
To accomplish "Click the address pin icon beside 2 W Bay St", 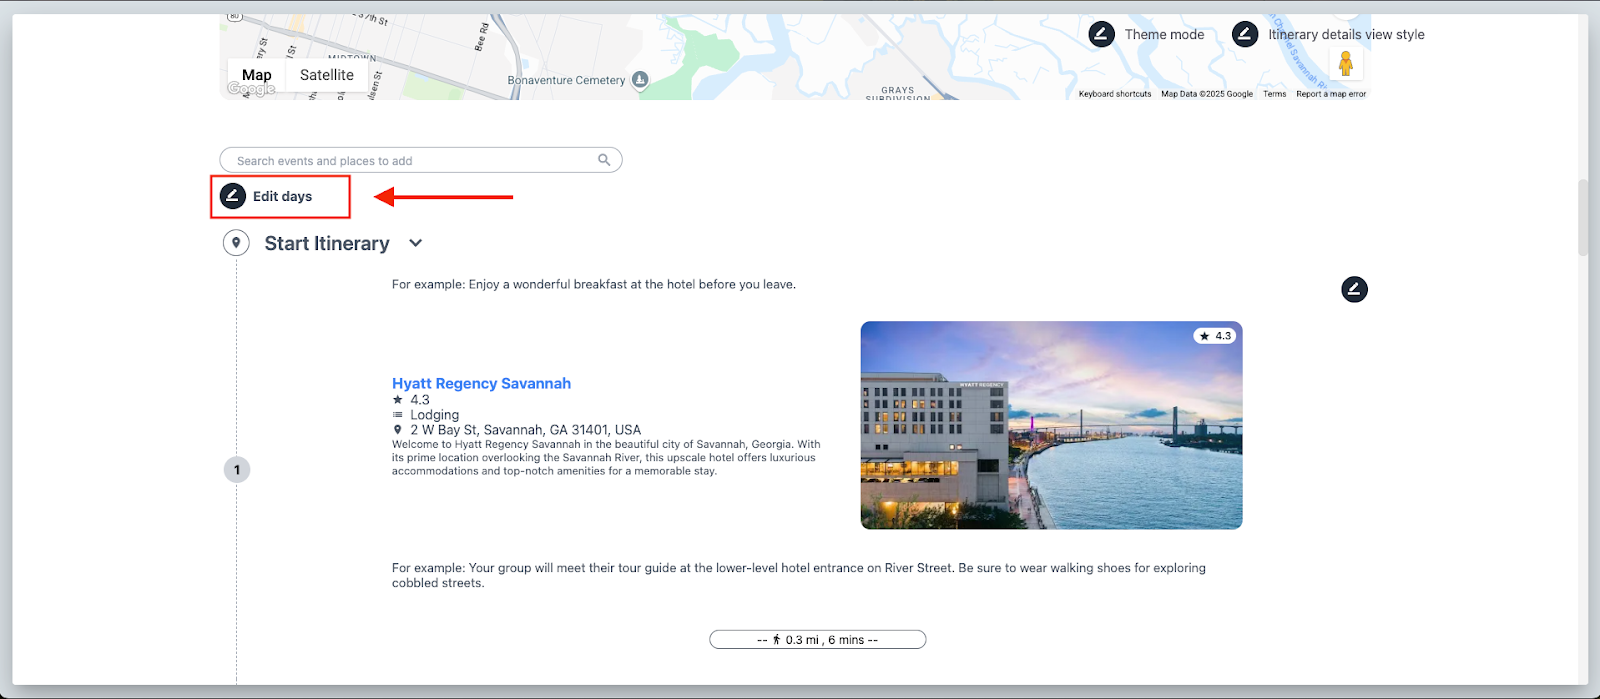I will (397, 430).
